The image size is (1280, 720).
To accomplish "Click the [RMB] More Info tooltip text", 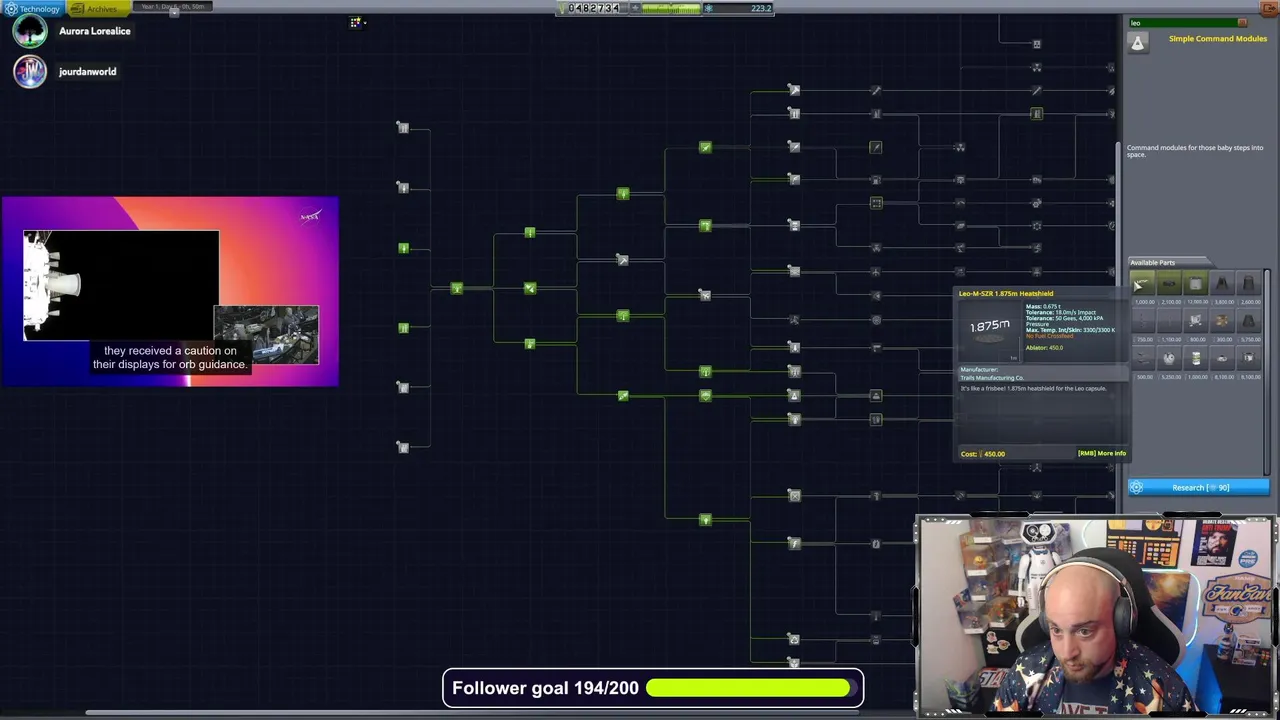I will click(x=1101, y=453).
